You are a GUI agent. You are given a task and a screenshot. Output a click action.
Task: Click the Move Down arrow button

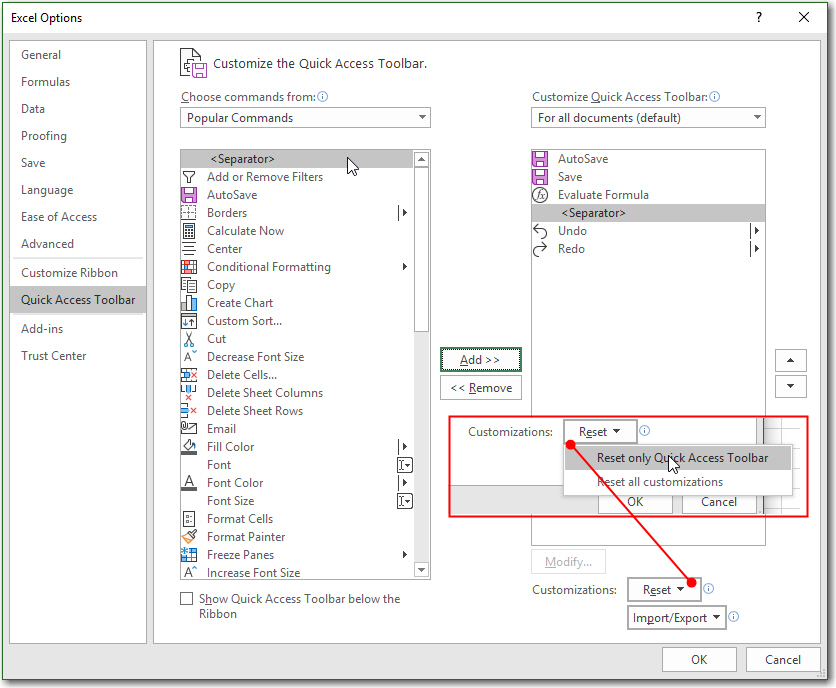click(790, 386)
